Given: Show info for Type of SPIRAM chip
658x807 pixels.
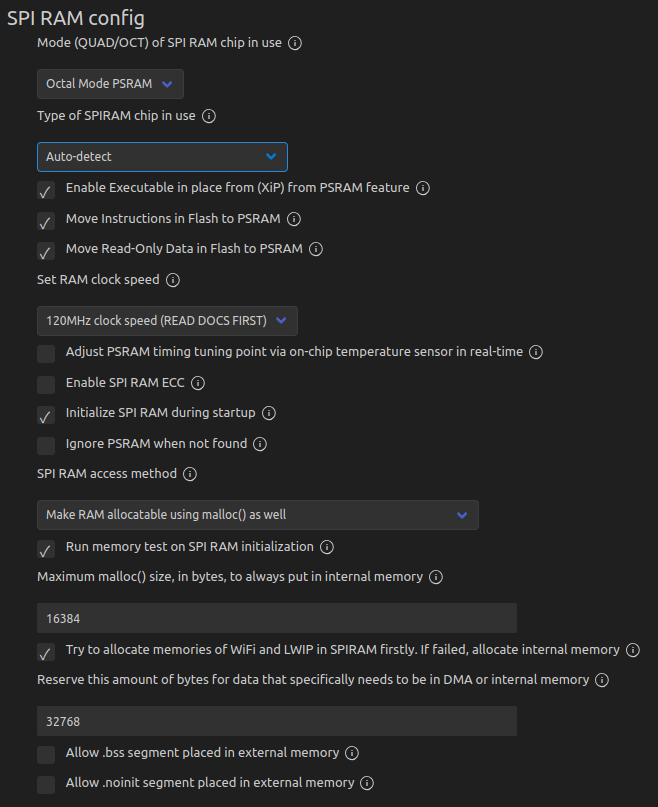Looking at the screenshot, I should click(209, 116).
